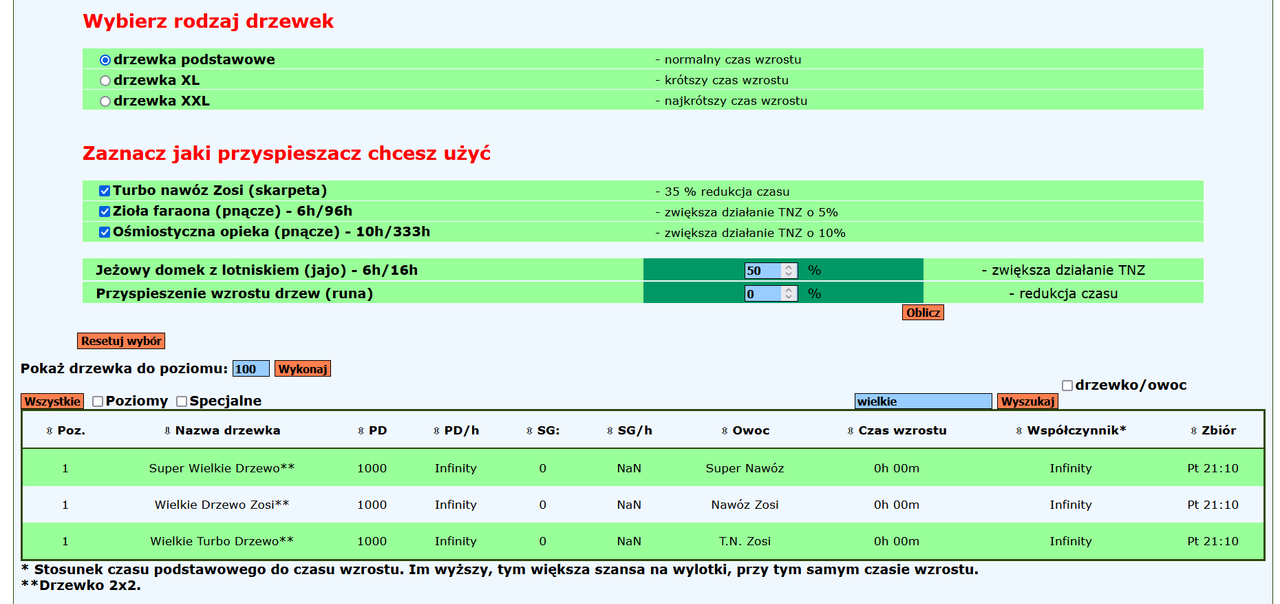1280x604 pixels.
Task: Select the drzewka XL radio option
Action: pyautogui.click(x=105, y=81)
